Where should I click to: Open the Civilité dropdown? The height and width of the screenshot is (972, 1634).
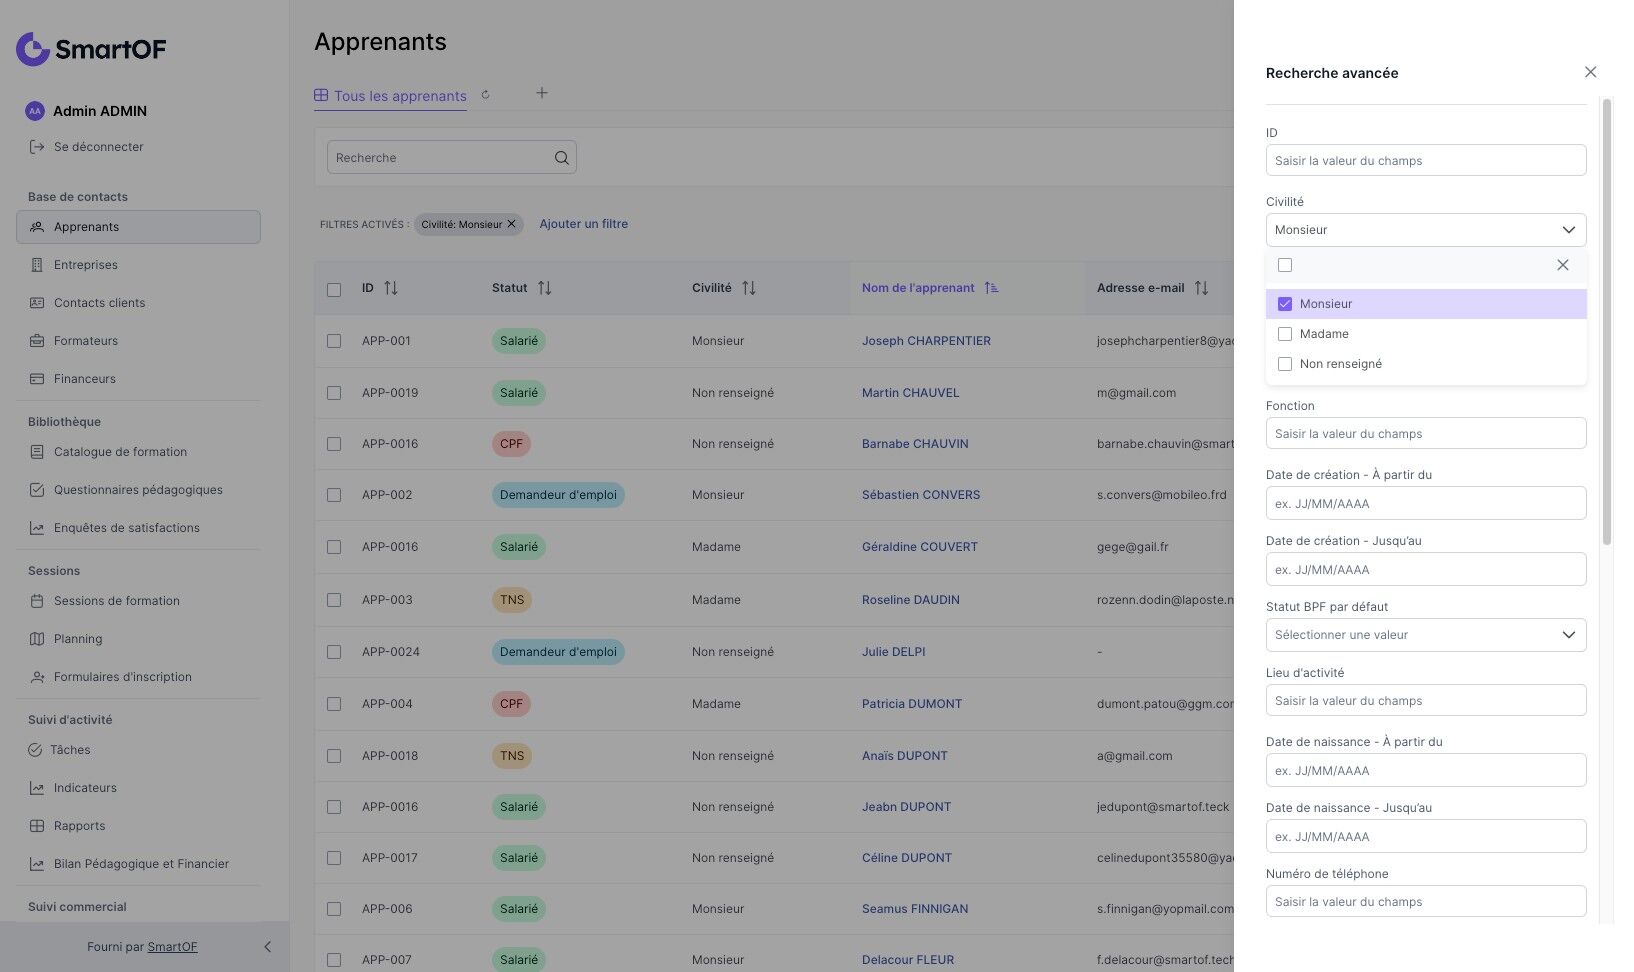(1425, 230)
